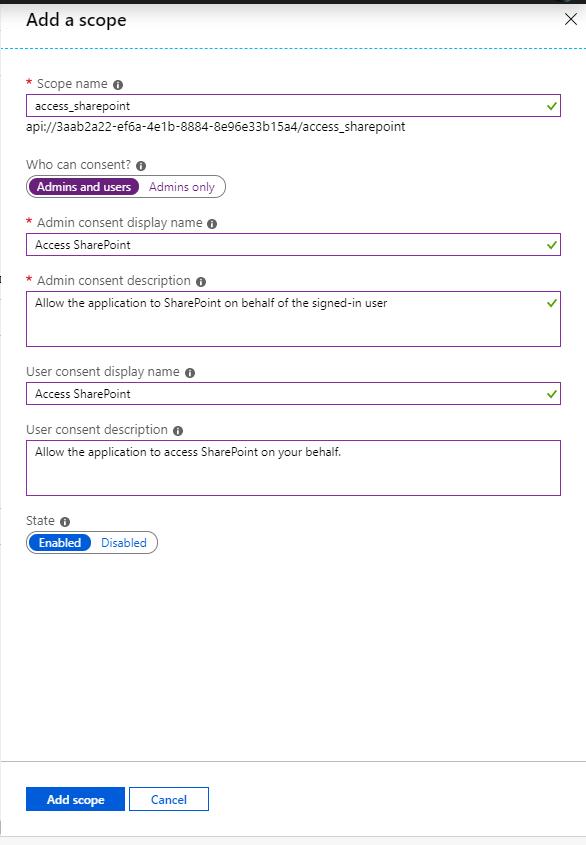Screen dimensions: 586x845
Task: Cancel adding the scope
Action: click(x=169, y=799)
